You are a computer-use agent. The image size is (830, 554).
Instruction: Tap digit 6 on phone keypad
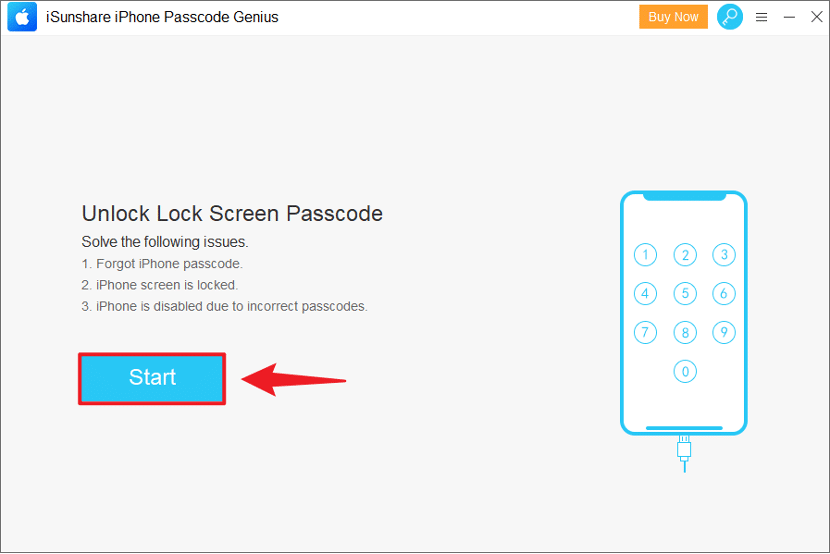coord(724,294)
